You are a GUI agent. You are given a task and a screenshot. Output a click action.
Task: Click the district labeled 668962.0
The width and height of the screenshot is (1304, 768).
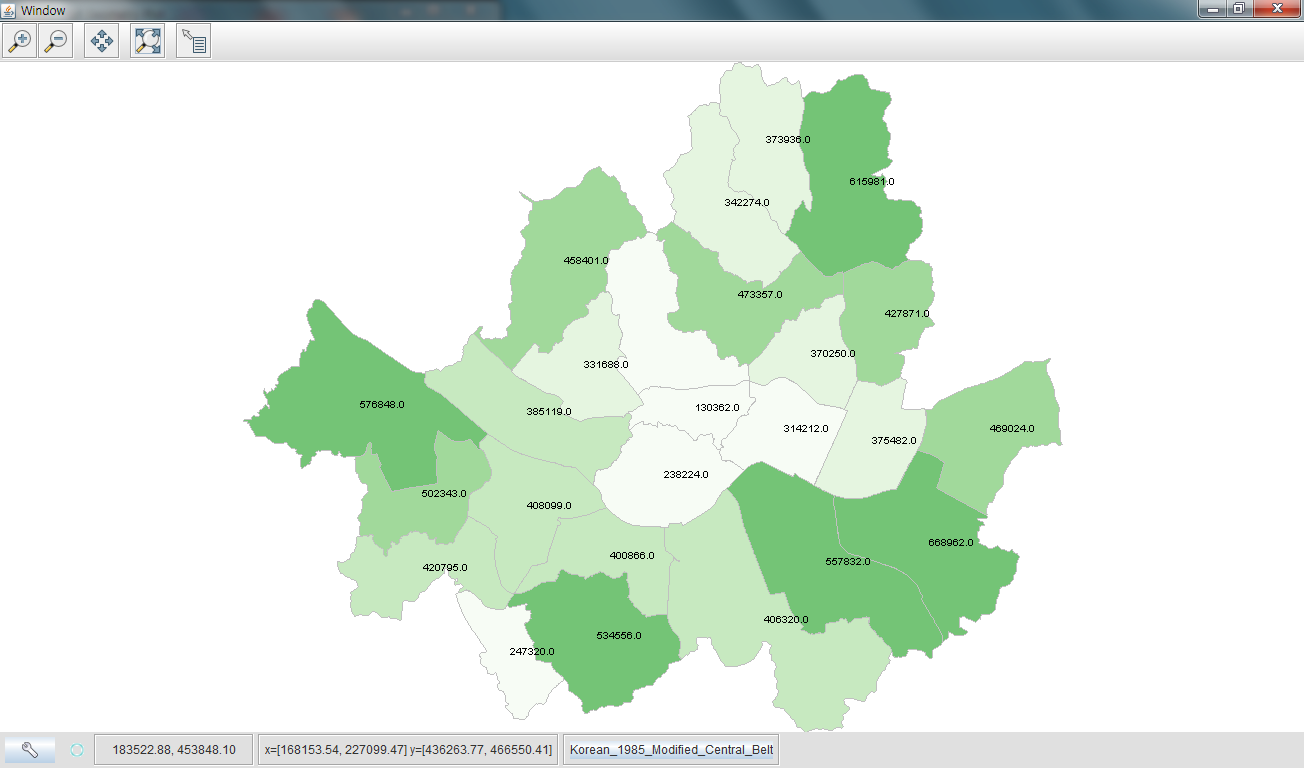point(950,541)
